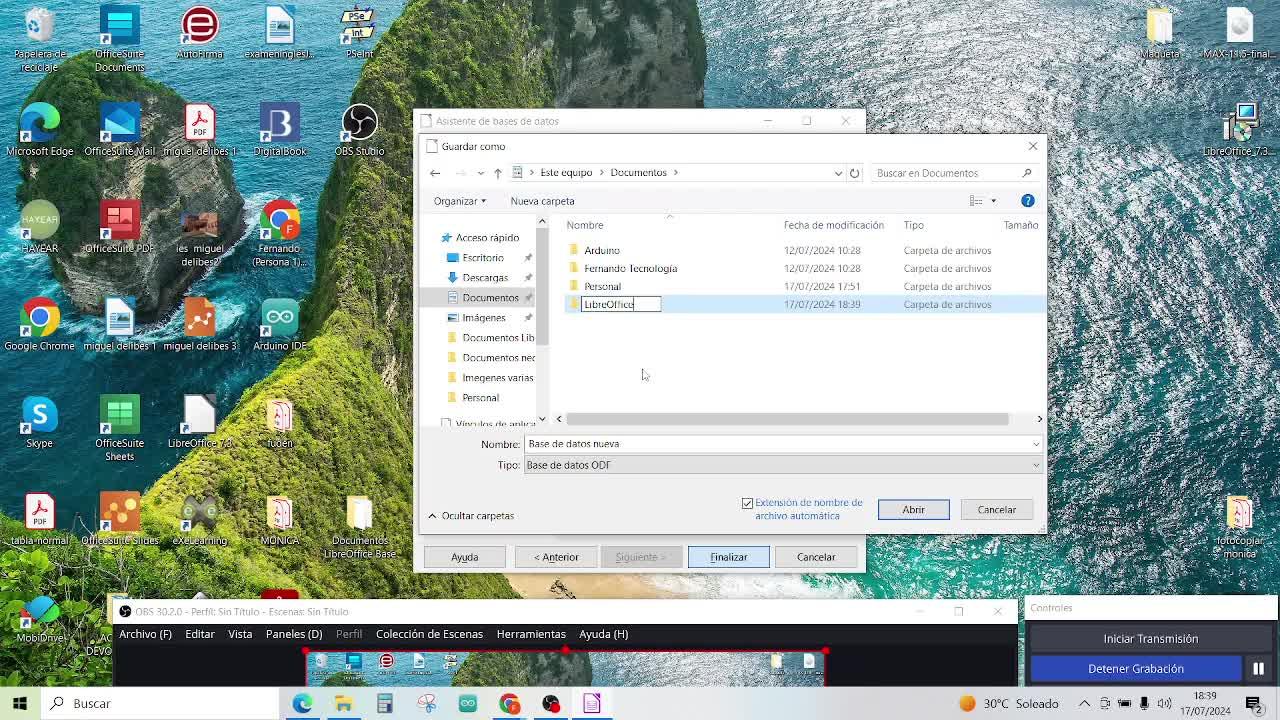Toggle automatic file name extension checkbox
The image size is (1280, 720).
point(747,503)
